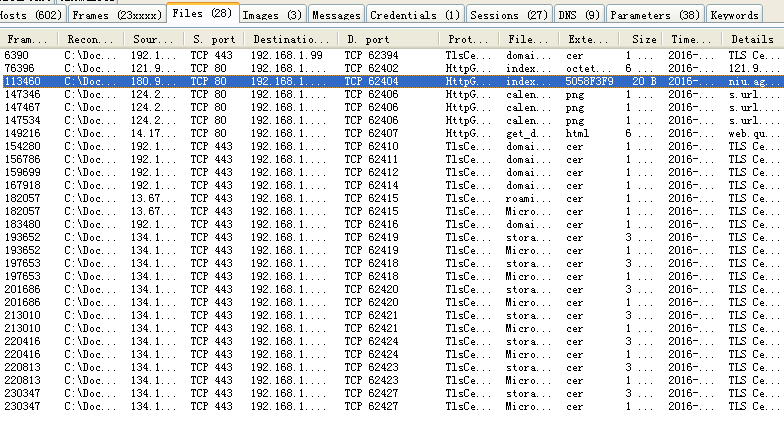Viewport: 784px width, 432px height.
Task: Show the Sessions (27) tab
Action: (x=509, y=14)
